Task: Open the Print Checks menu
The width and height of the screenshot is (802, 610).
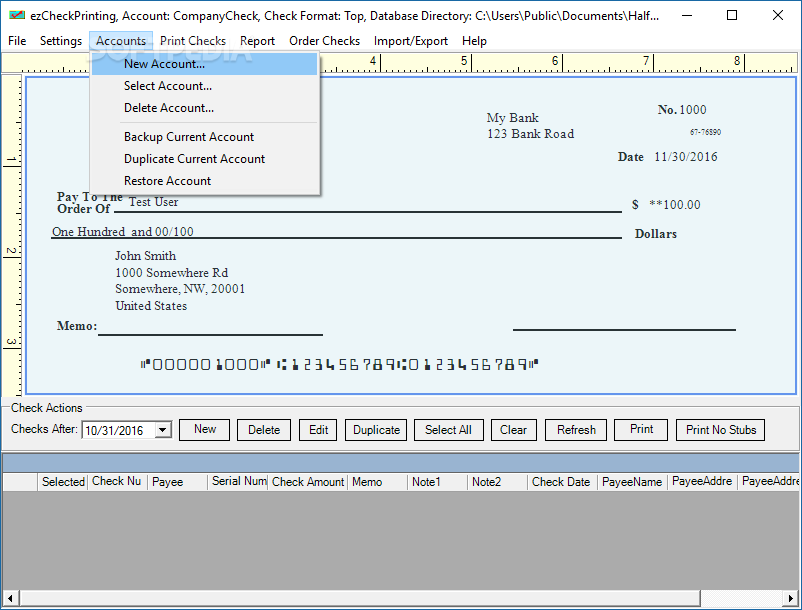Action: pos(193,41)
